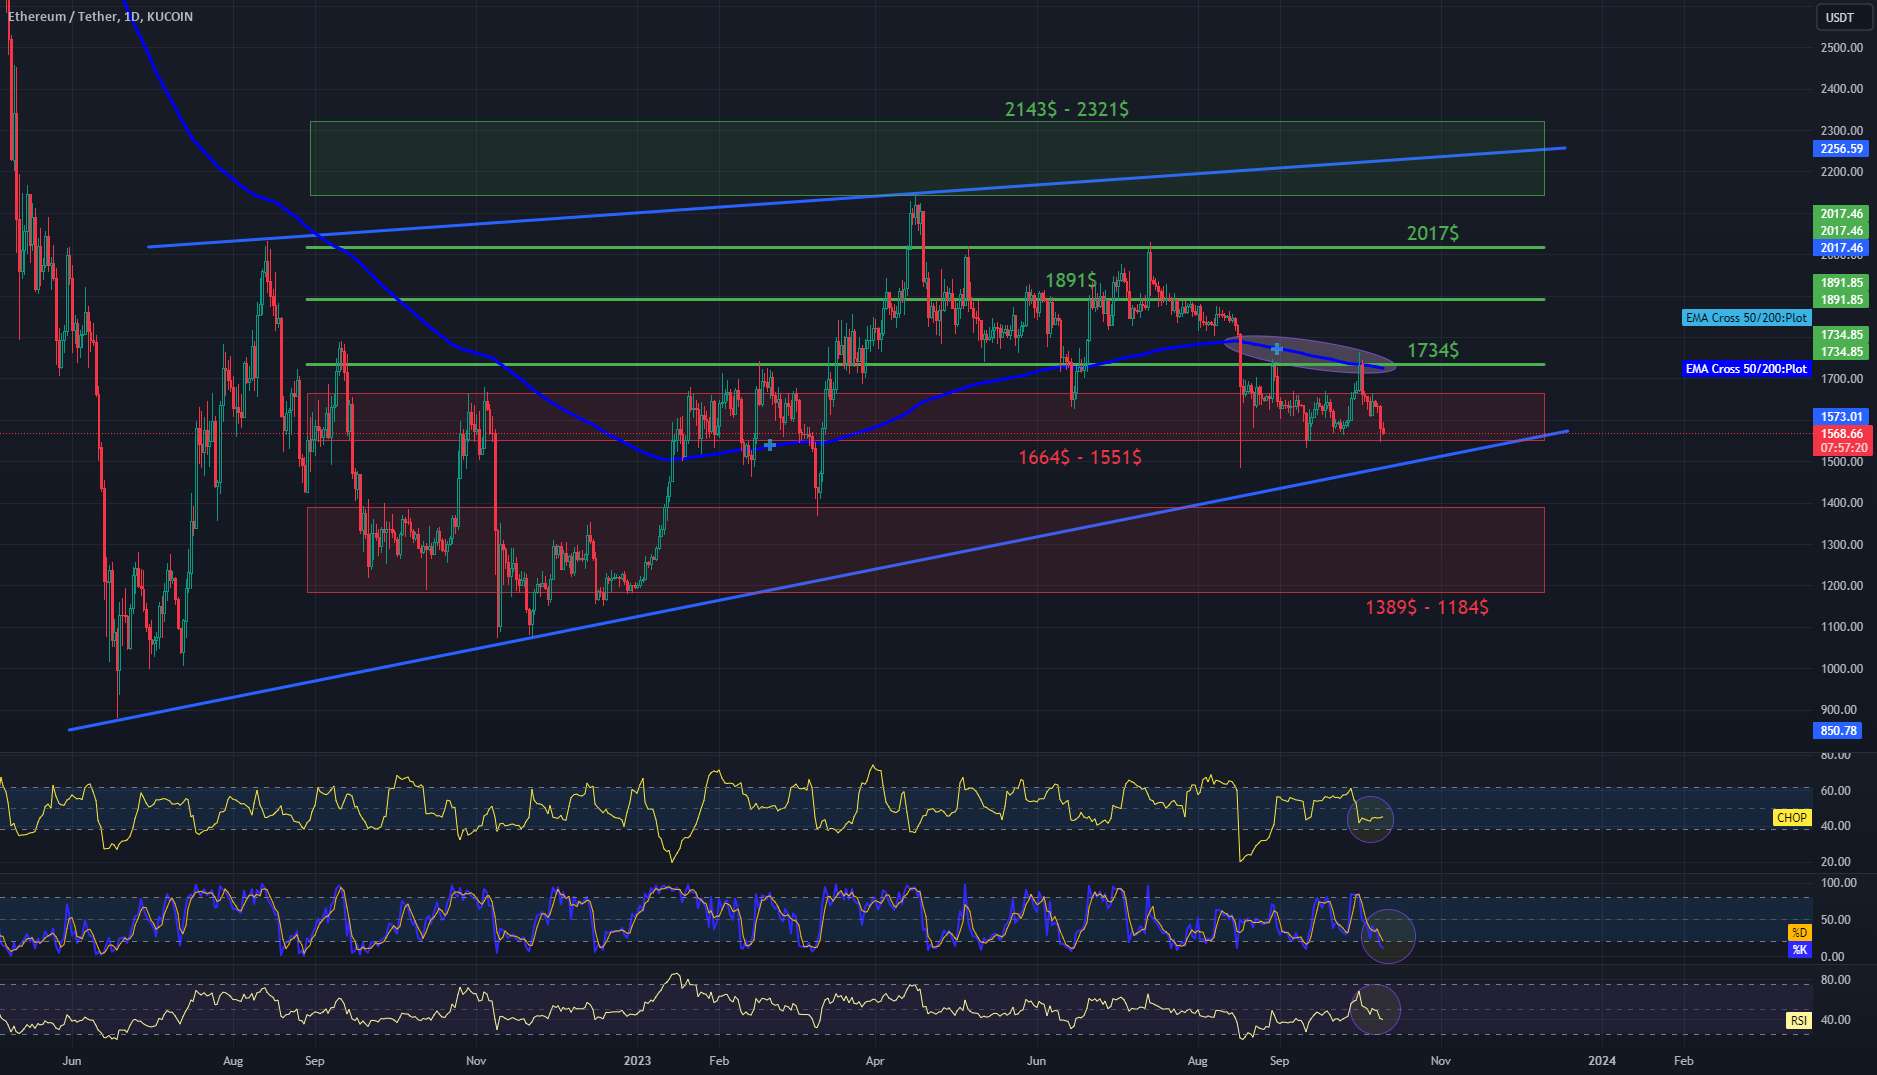Screen dimensions: 1877x1075
Task: Click the blue 1573.01 price label
Action: click(x=1840, y=416)
